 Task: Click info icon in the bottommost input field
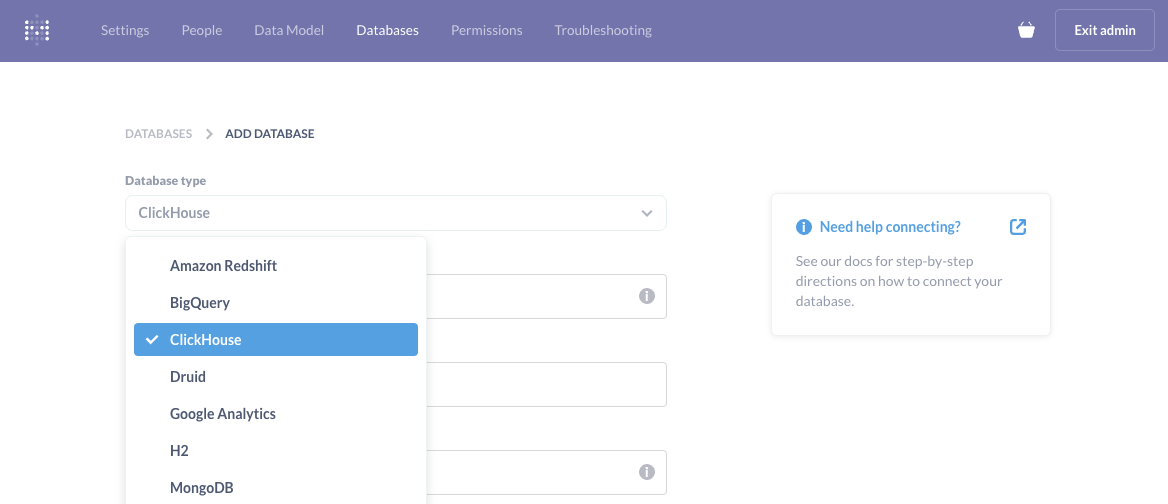(646, 473)
